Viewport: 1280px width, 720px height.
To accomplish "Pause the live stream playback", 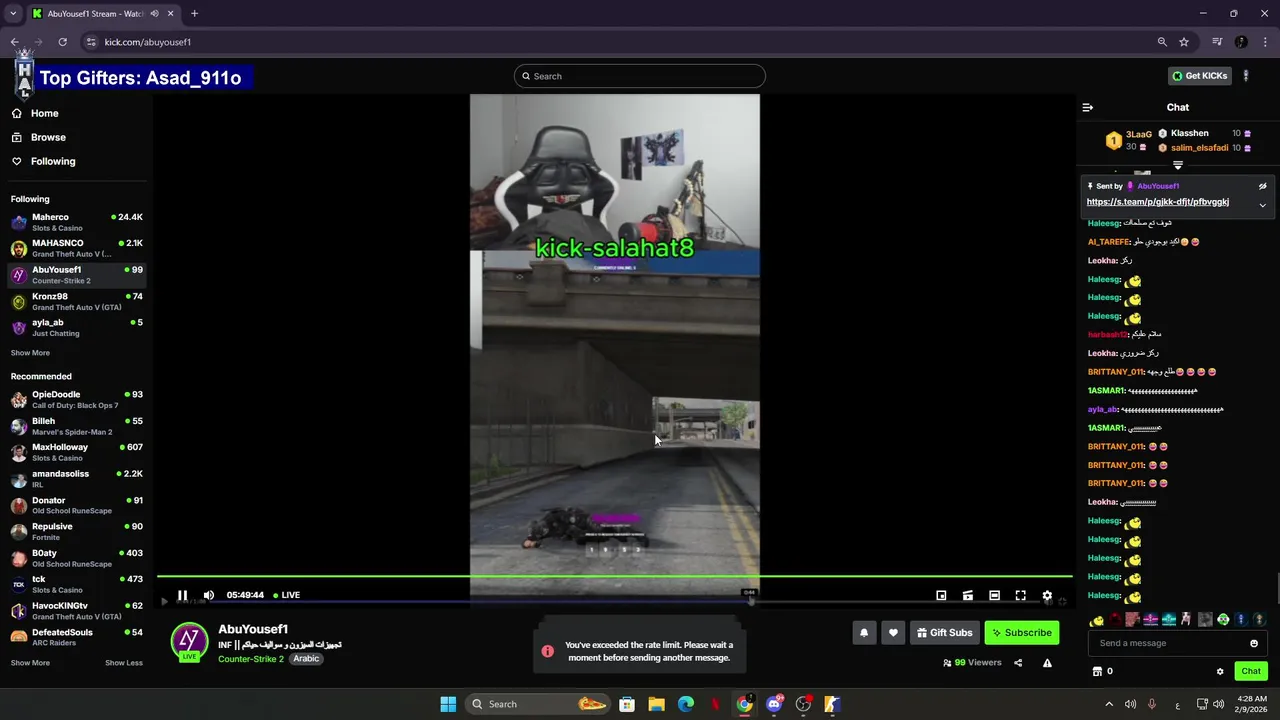I will (182, 595).
